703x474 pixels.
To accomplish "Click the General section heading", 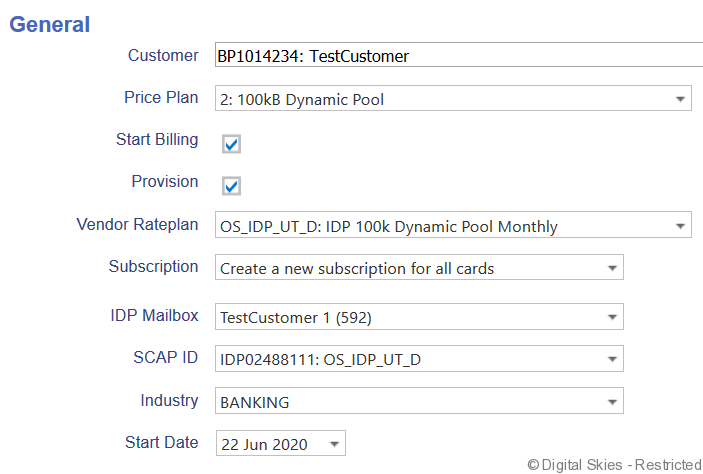I will pyautogui.click(x=49, y=24).
